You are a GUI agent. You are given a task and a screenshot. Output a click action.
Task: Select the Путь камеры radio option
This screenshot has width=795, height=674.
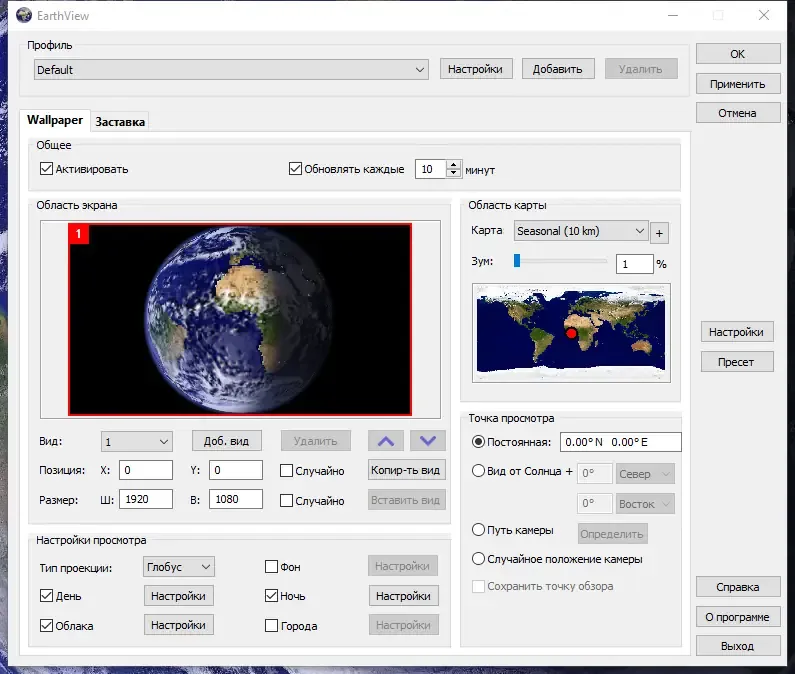[478, 530]
